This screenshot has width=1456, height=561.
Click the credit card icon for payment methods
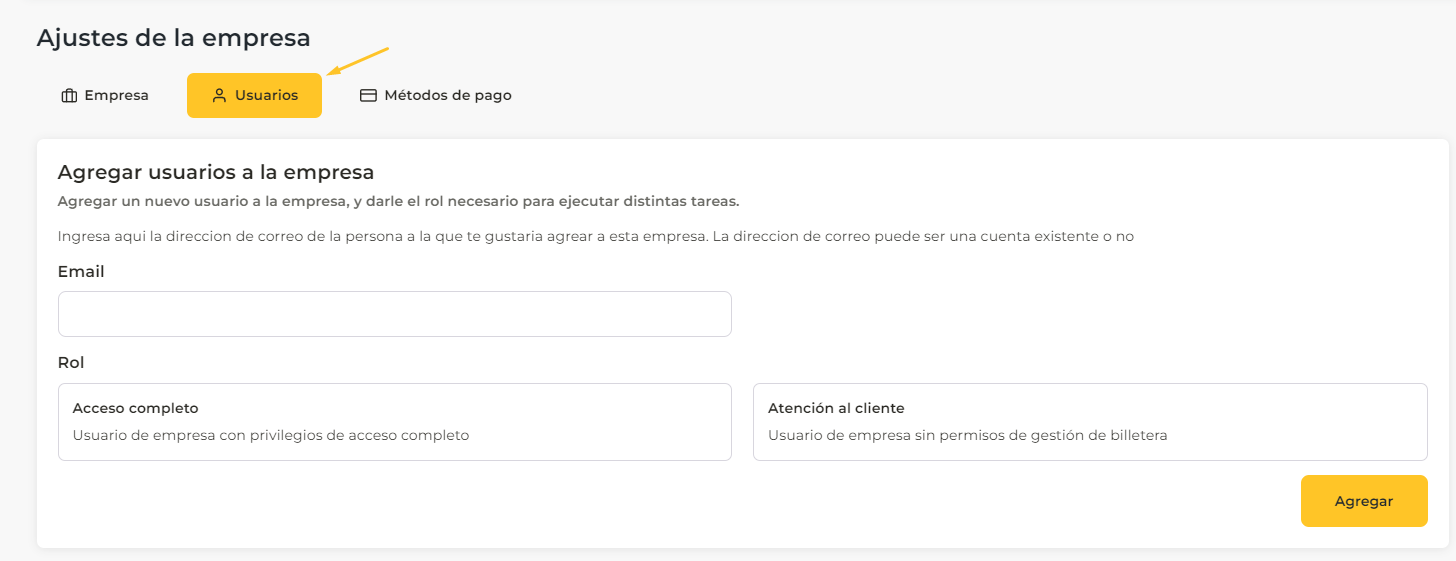click(368, 96)
